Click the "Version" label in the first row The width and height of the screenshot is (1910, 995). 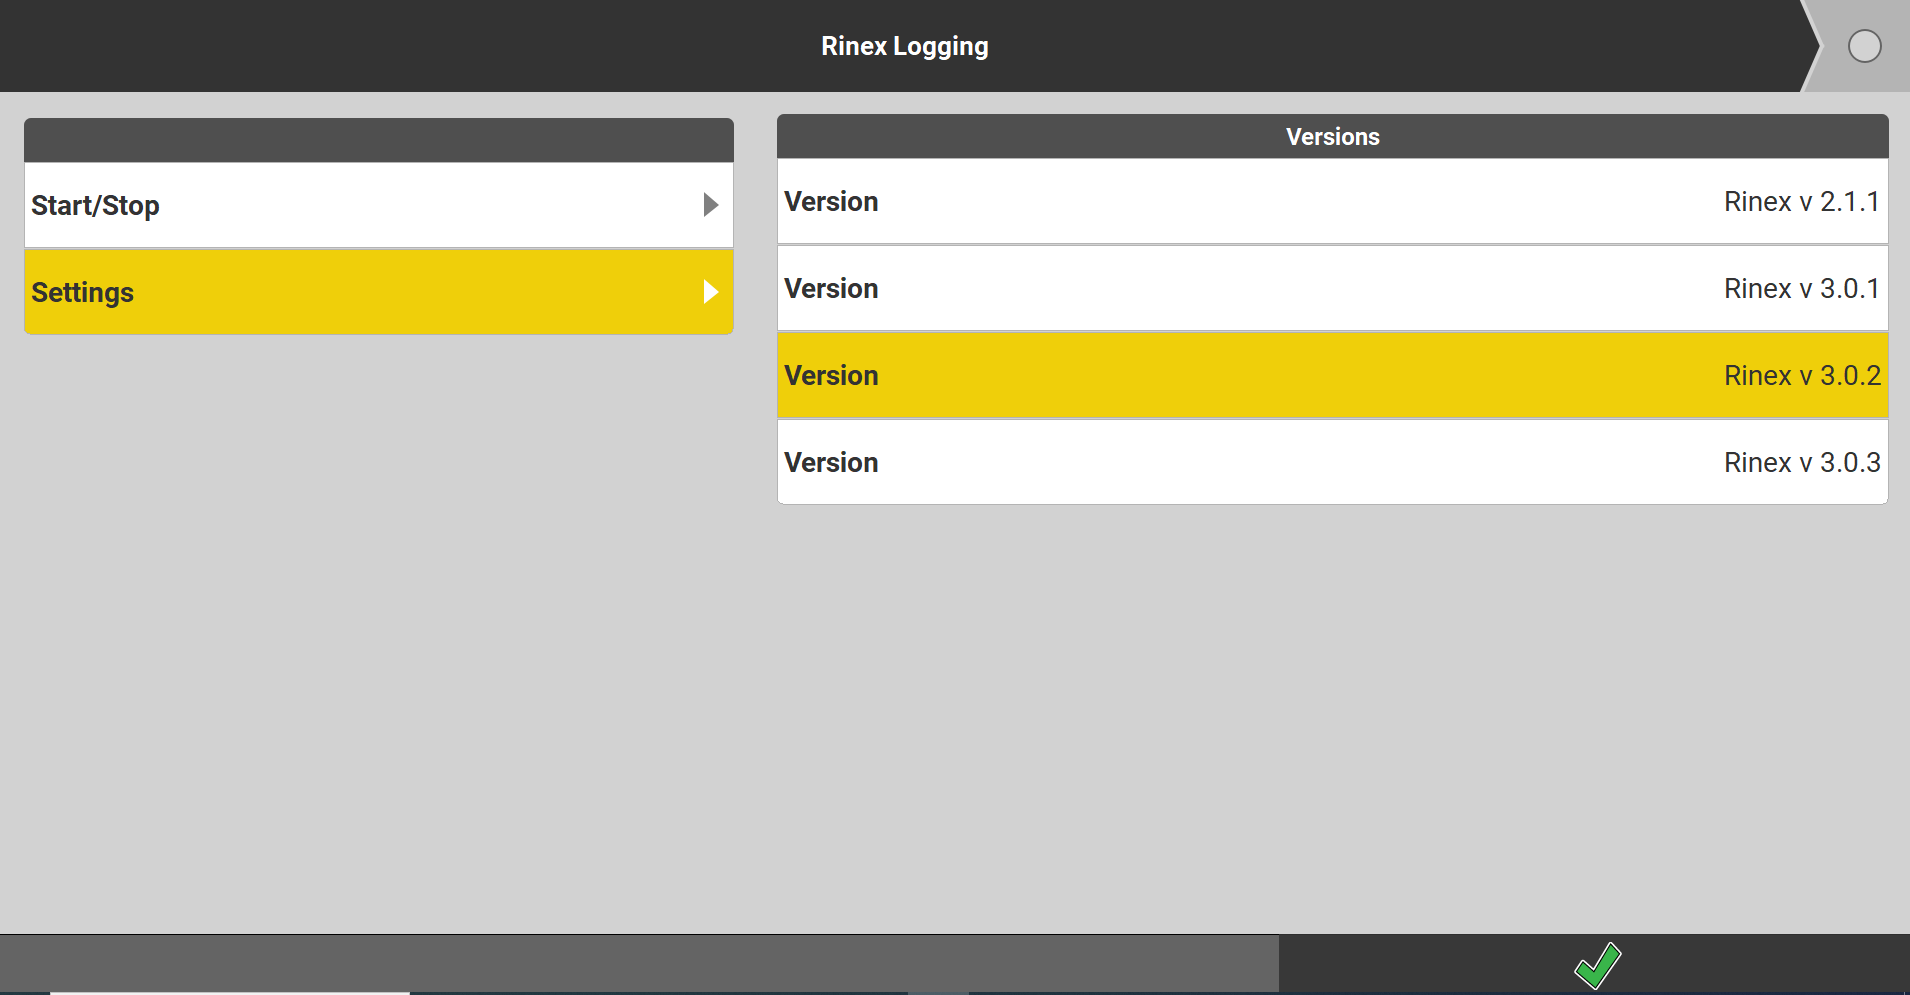coord(831,202)
